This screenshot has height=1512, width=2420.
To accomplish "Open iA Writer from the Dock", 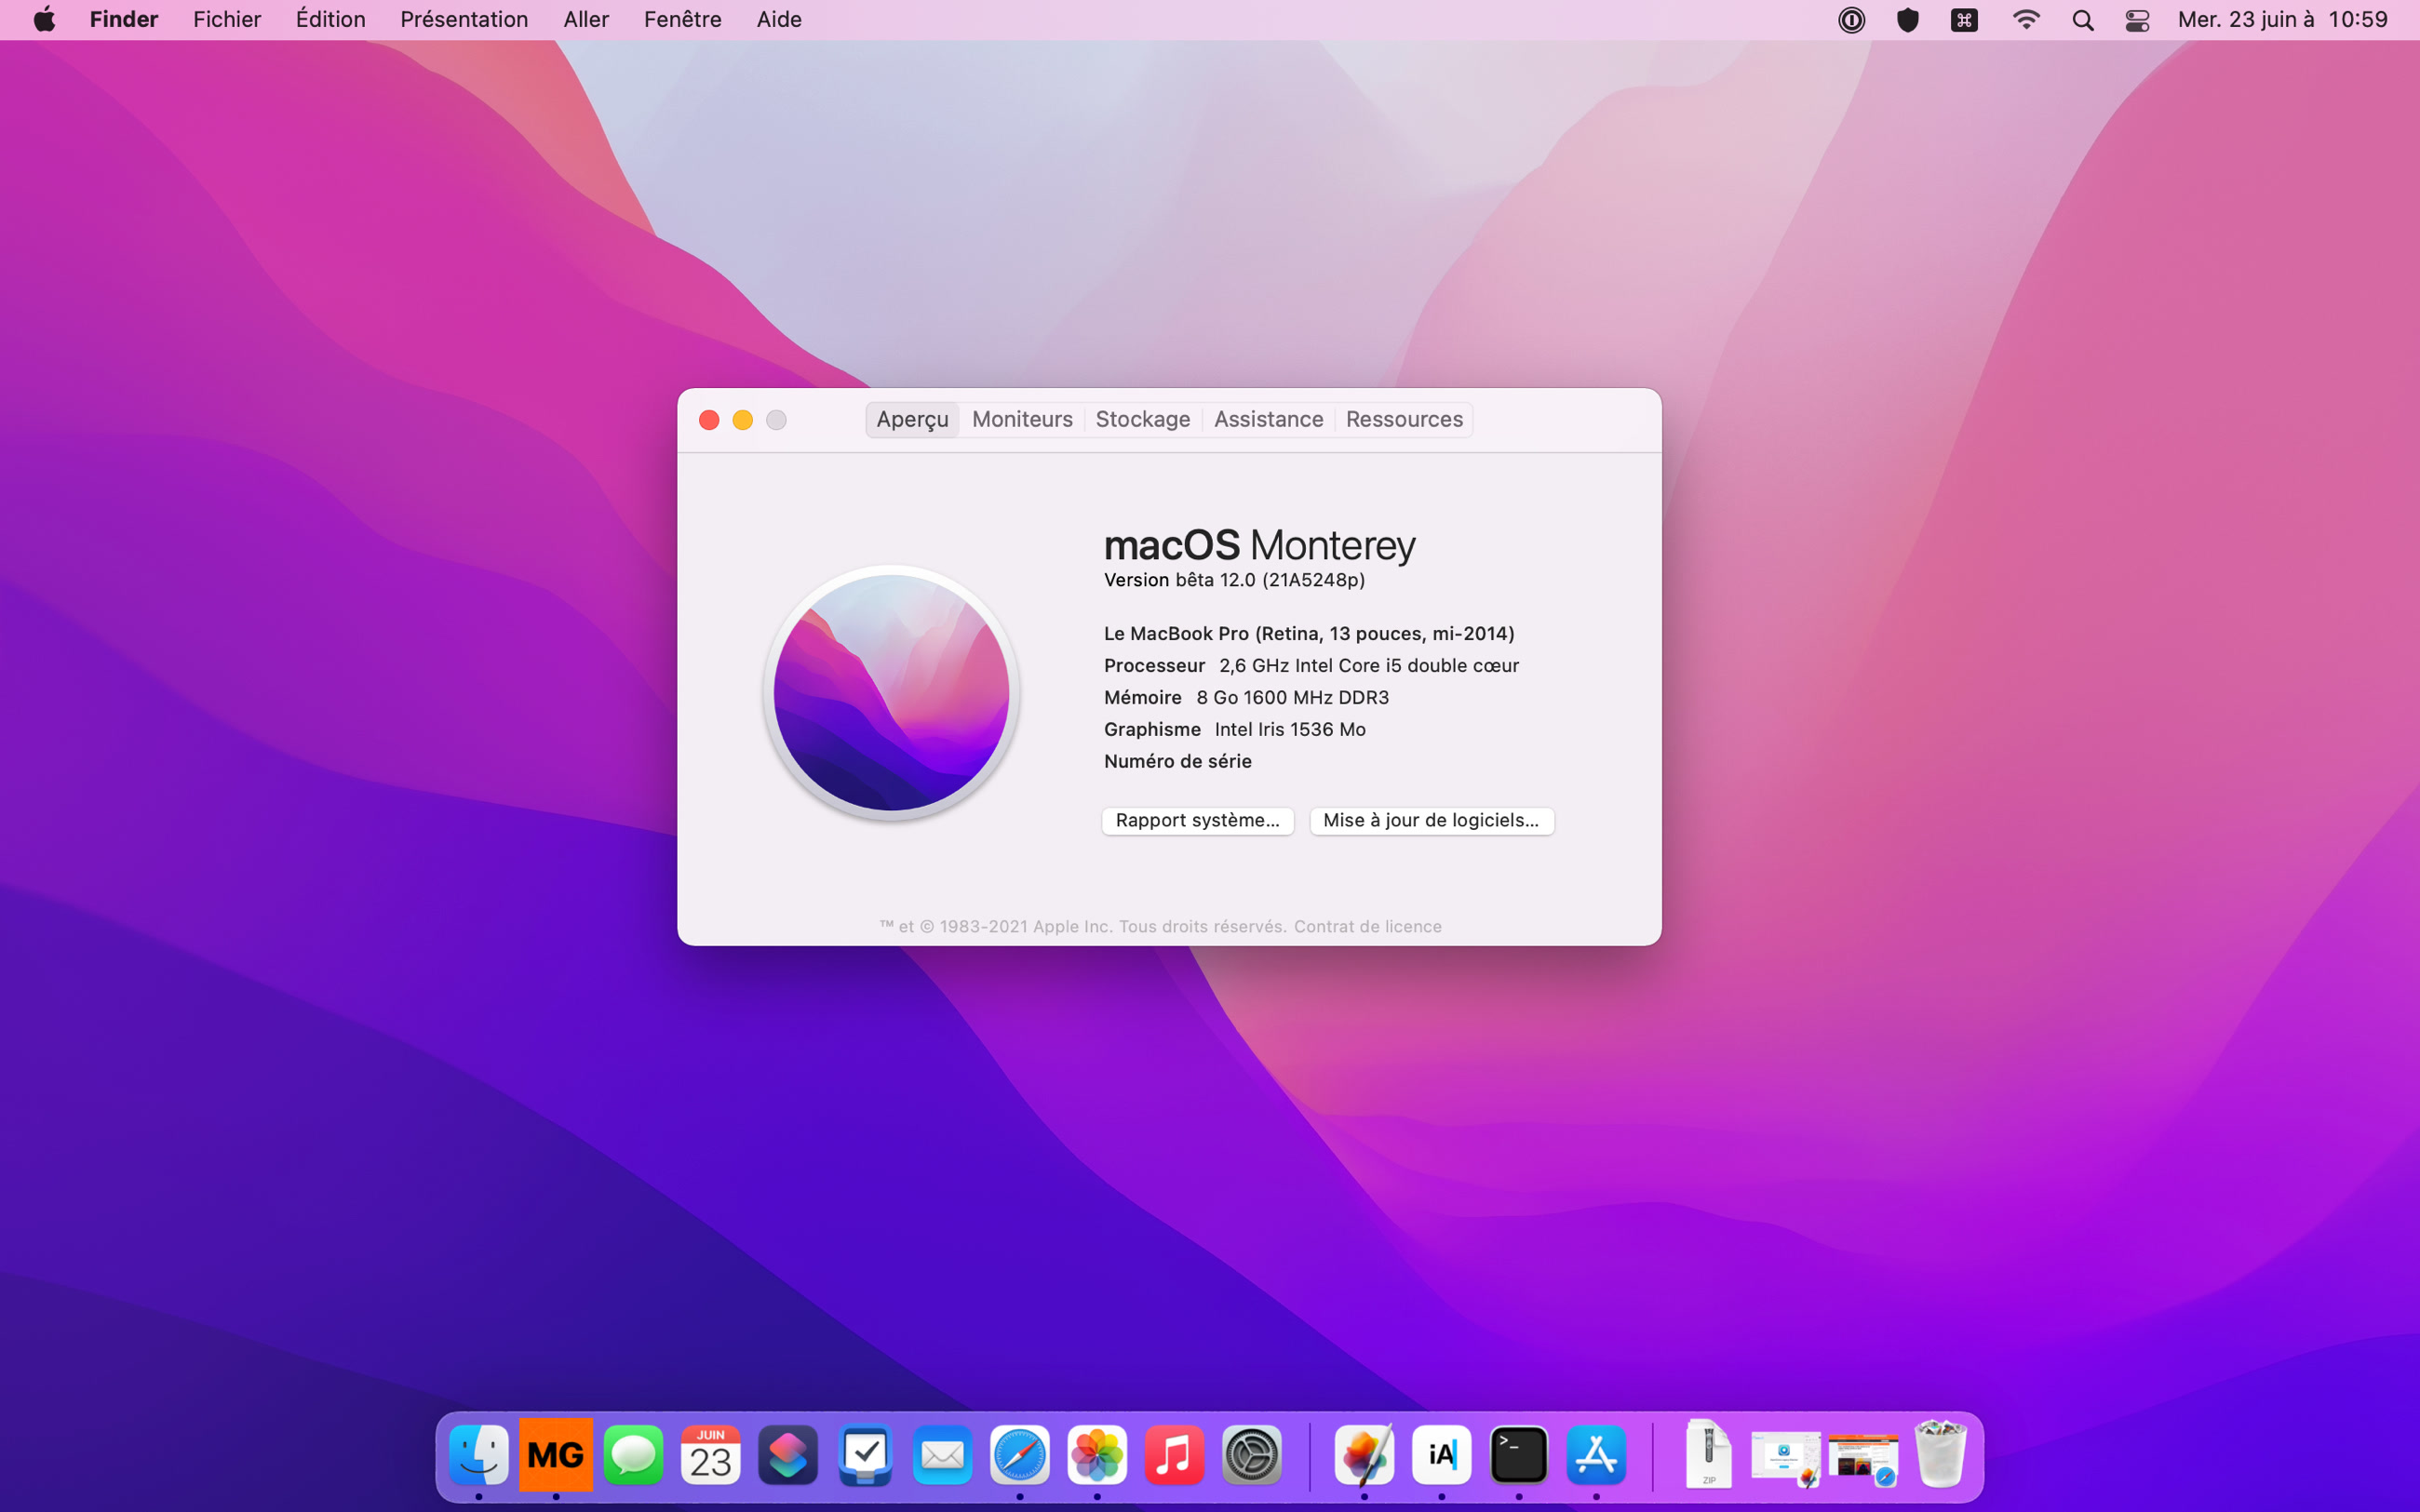I will [1442, 1455].
